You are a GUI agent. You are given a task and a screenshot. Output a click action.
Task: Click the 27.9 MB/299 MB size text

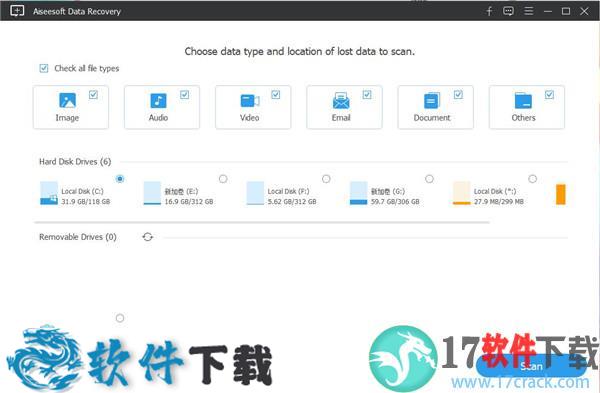pyautogui.click(x=499, y=202)
